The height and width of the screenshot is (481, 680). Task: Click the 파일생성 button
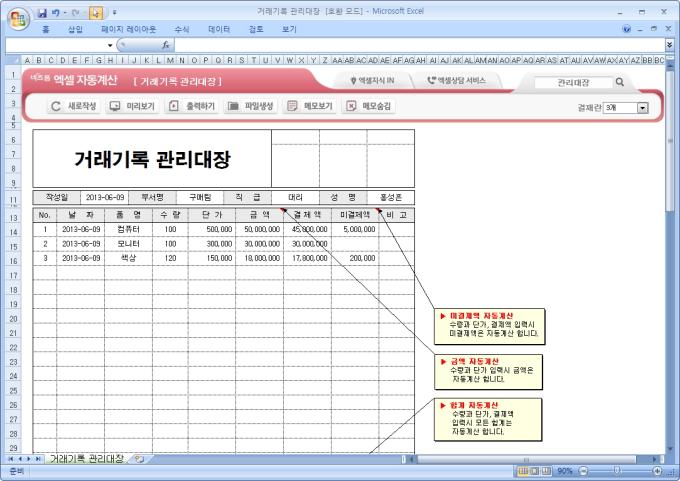[251, 106]
